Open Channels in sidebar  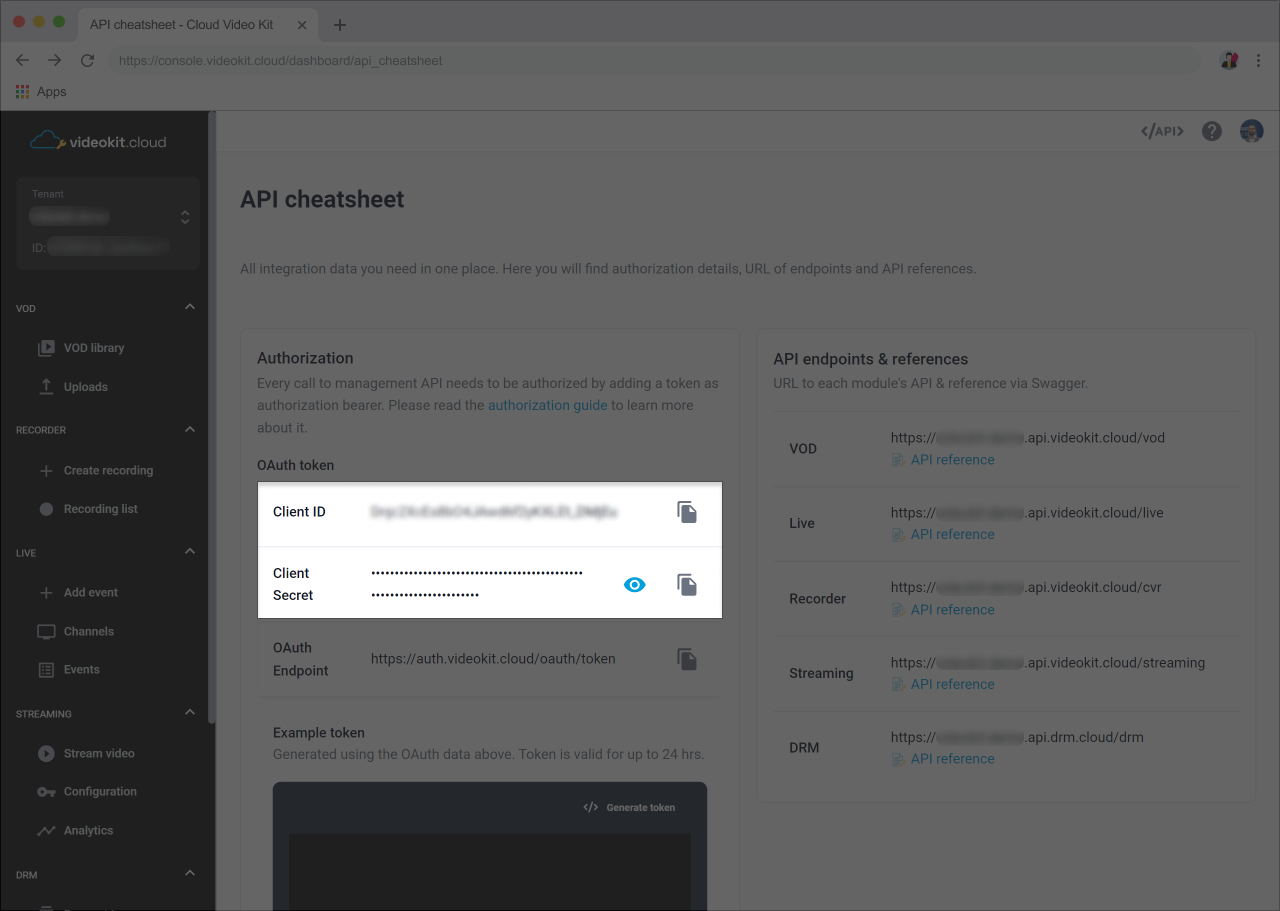(76, 631)
